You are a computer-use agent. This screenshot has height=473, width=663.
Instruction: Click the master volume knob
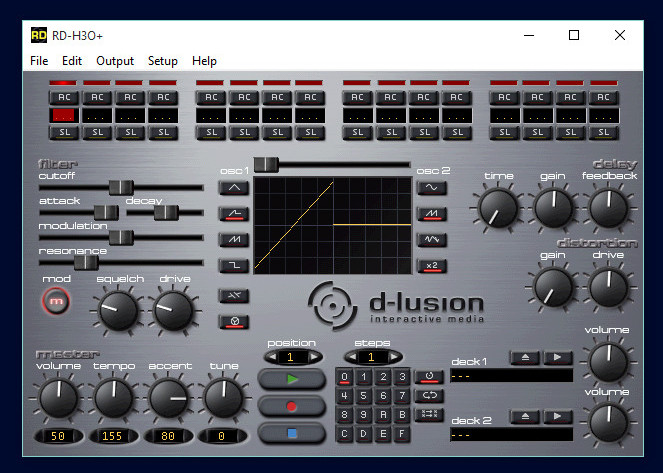point(58,398)
